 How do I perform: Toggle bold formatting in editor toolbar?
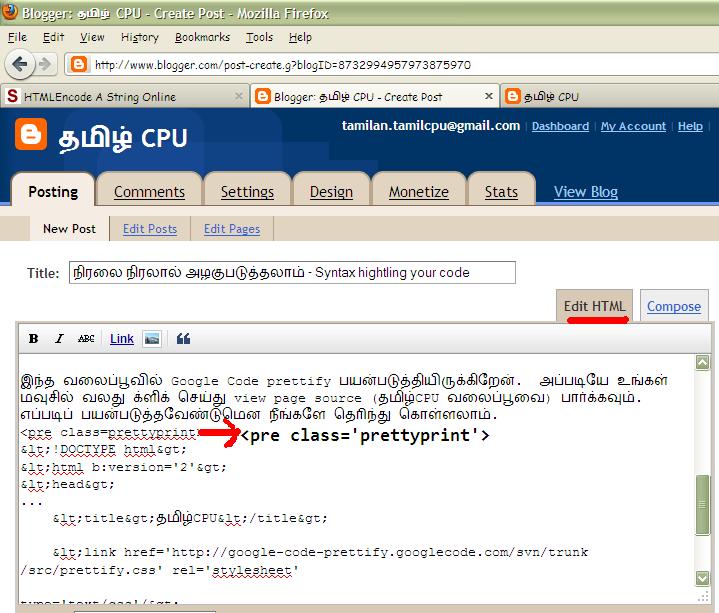[33, 339]
